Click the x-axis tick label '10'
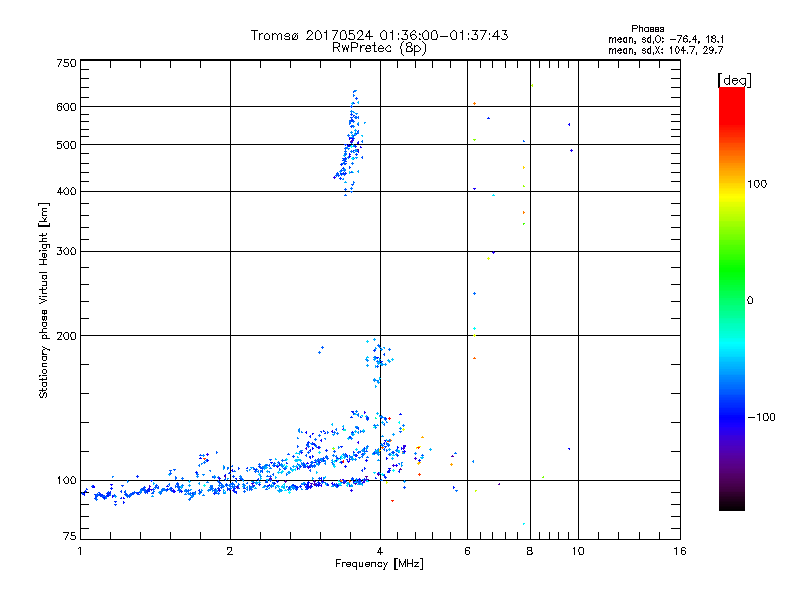 (578, 551)
